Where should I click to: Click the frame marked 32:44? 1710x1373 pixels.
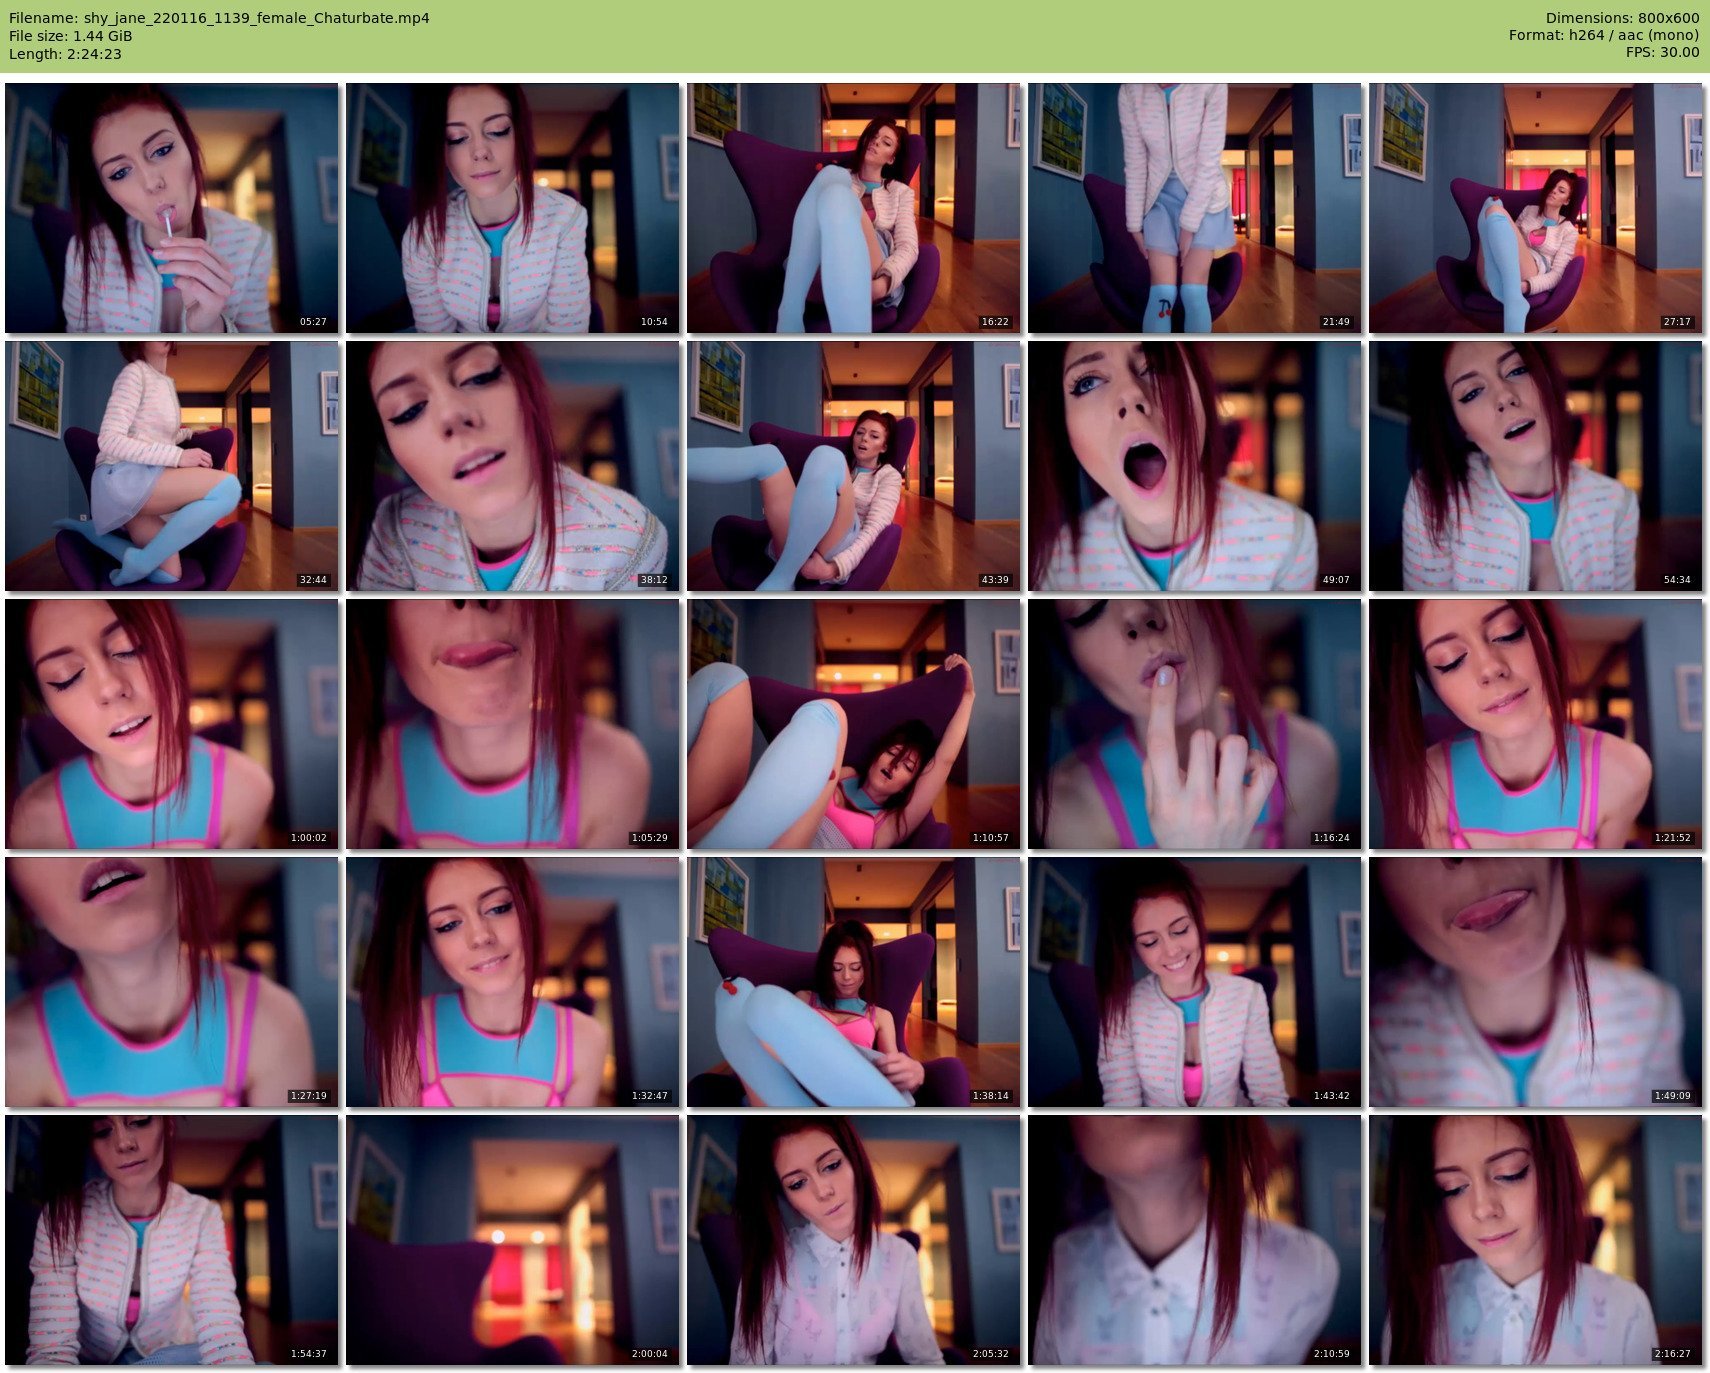pos(172,466)
